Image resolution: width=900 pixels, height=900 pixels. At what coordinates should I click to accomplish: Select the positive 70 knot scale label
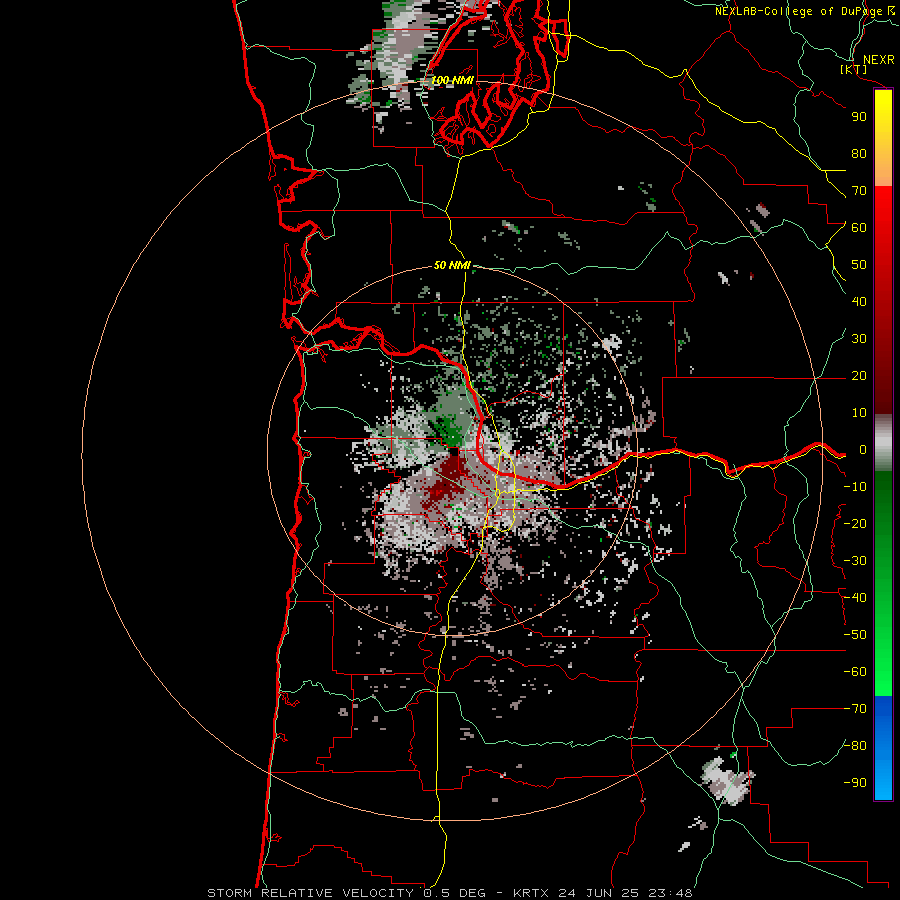(x=859, y=191)
